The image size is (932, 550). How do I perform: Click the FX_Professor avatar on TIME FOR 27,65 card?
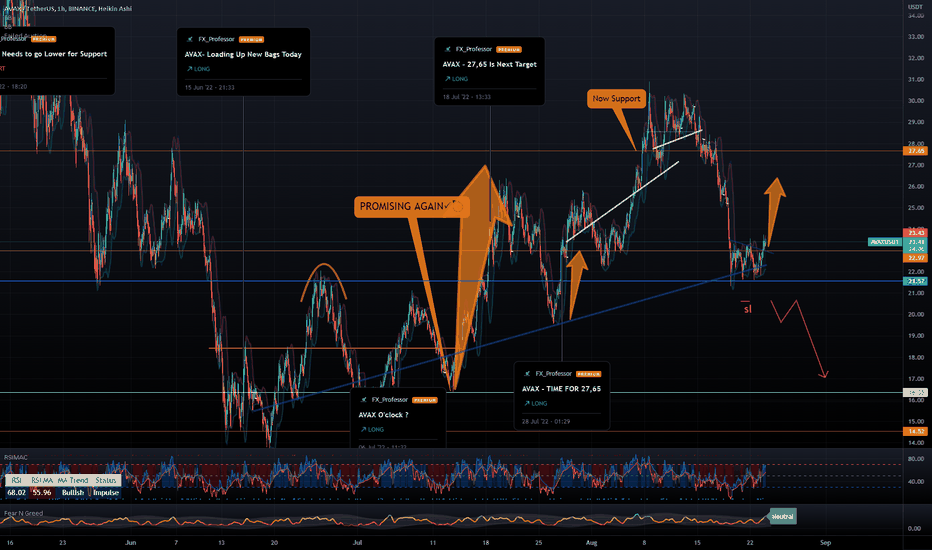(x=527, y=374)
